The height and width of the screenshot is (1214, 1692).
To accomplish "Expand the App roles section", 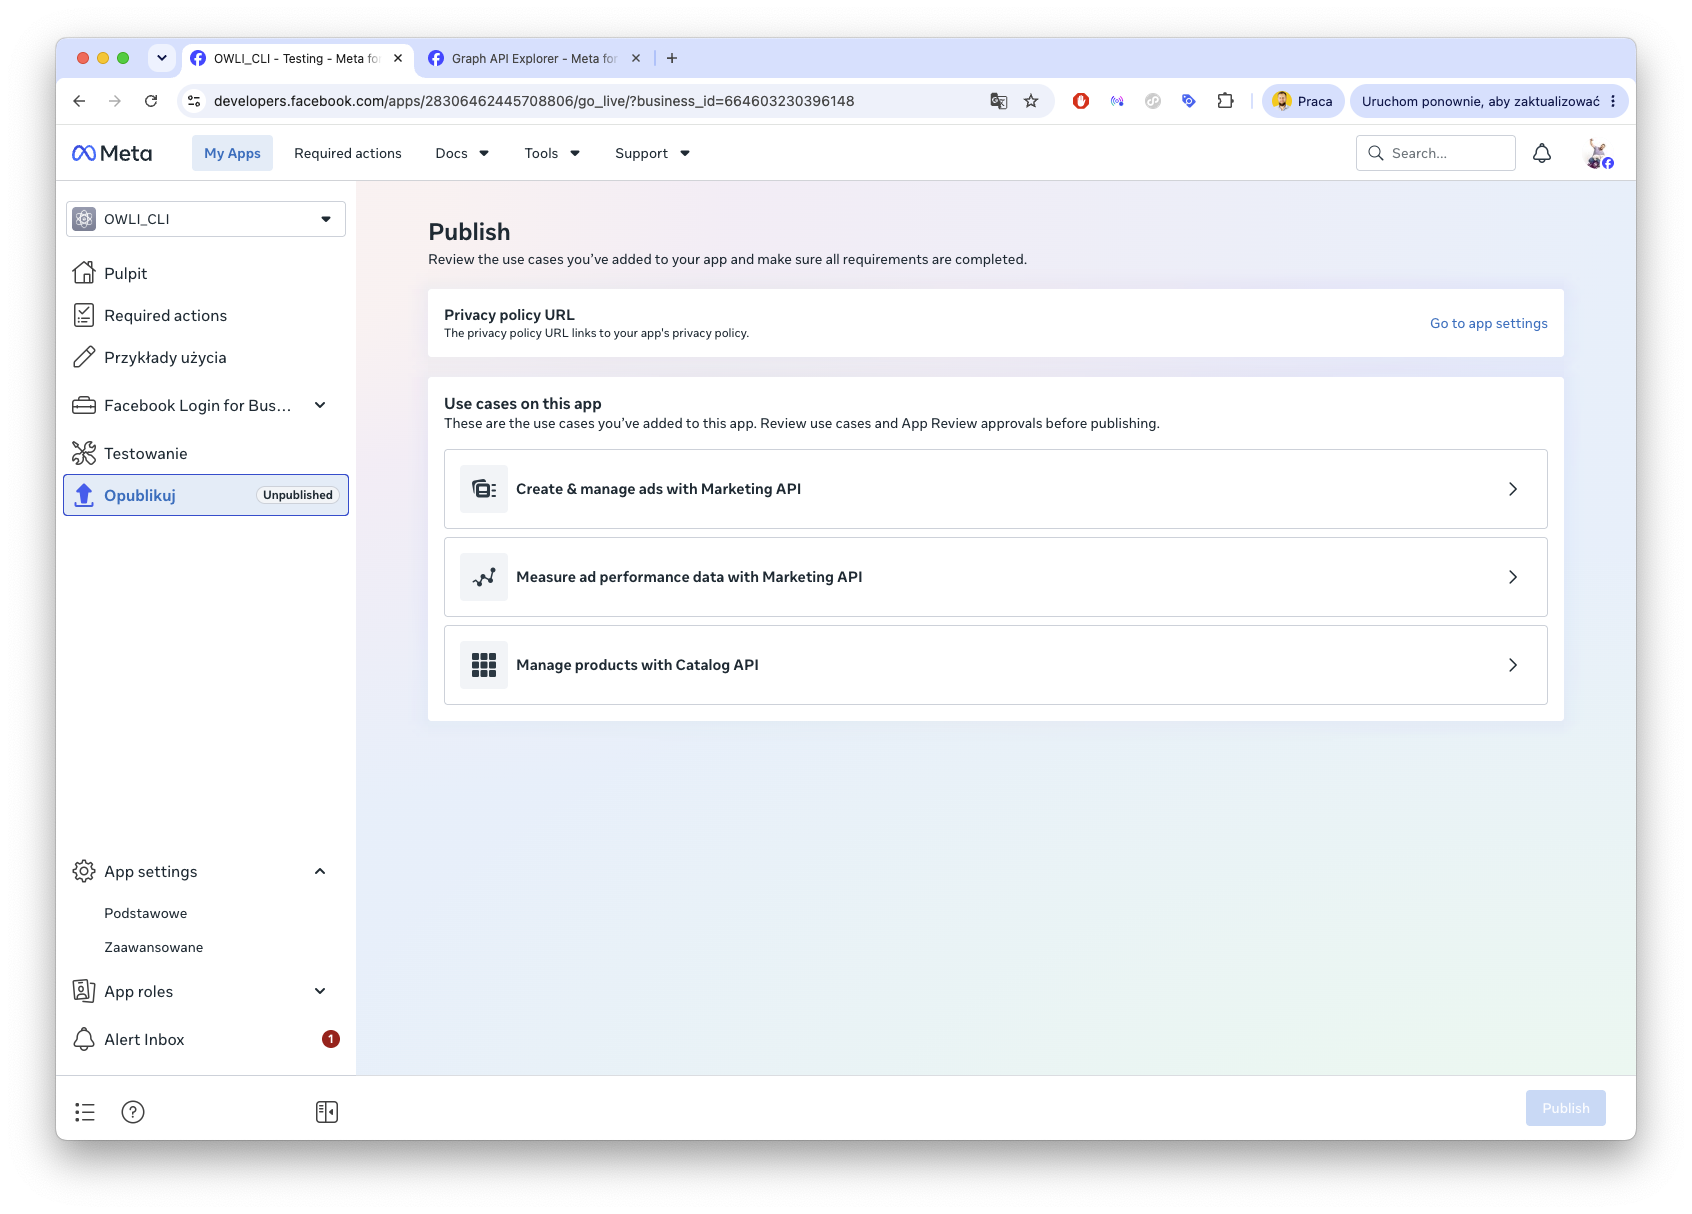I will point(320,991).
